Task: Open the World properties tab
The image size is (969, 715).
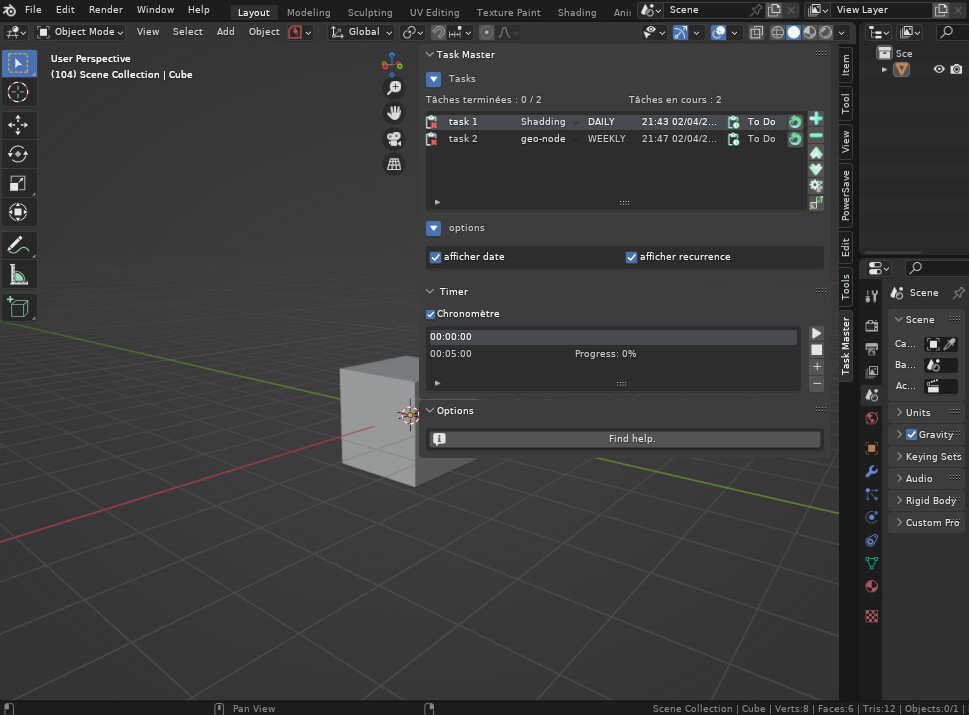Action: coord(870,418)
